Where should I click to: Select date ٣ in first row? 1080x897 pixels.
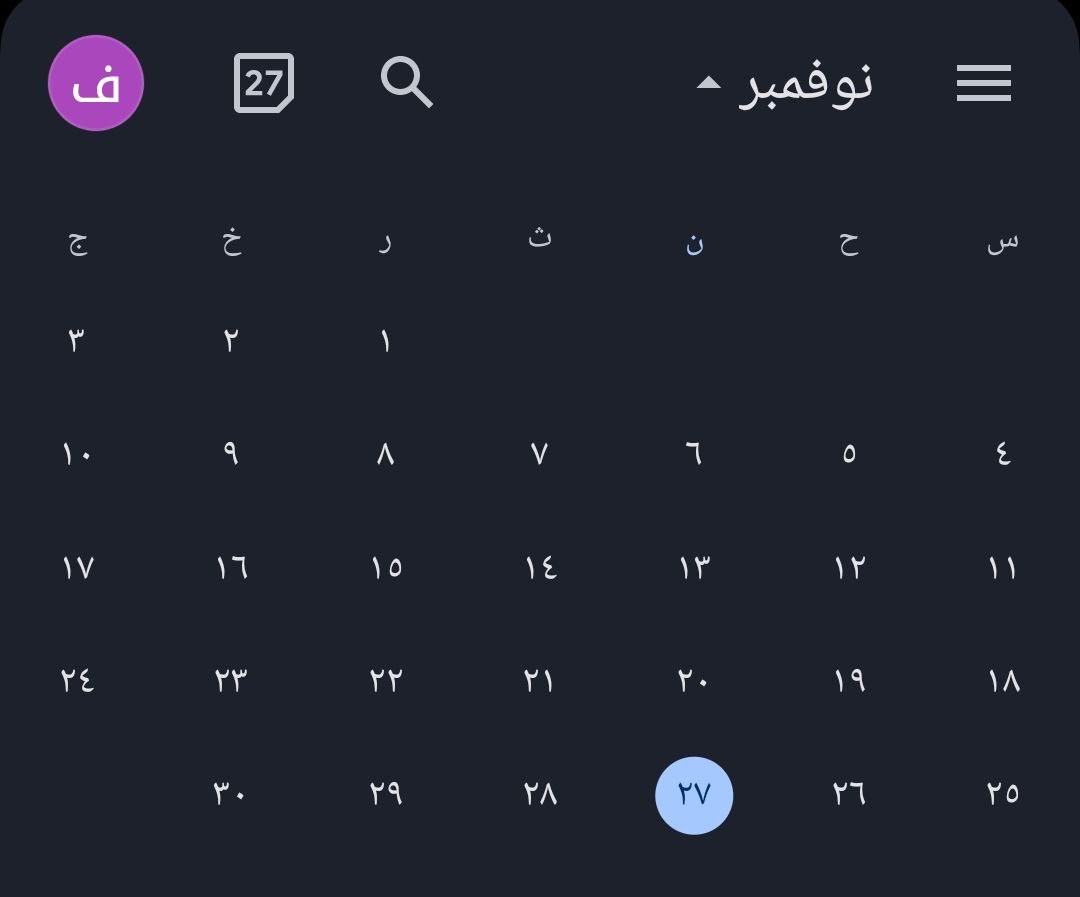(77, 341)
